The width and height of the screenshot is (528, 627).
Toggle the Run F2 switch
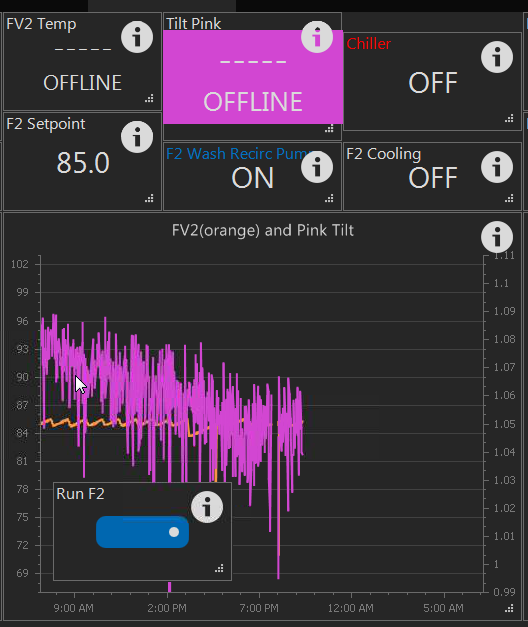[x=142, y=532]
